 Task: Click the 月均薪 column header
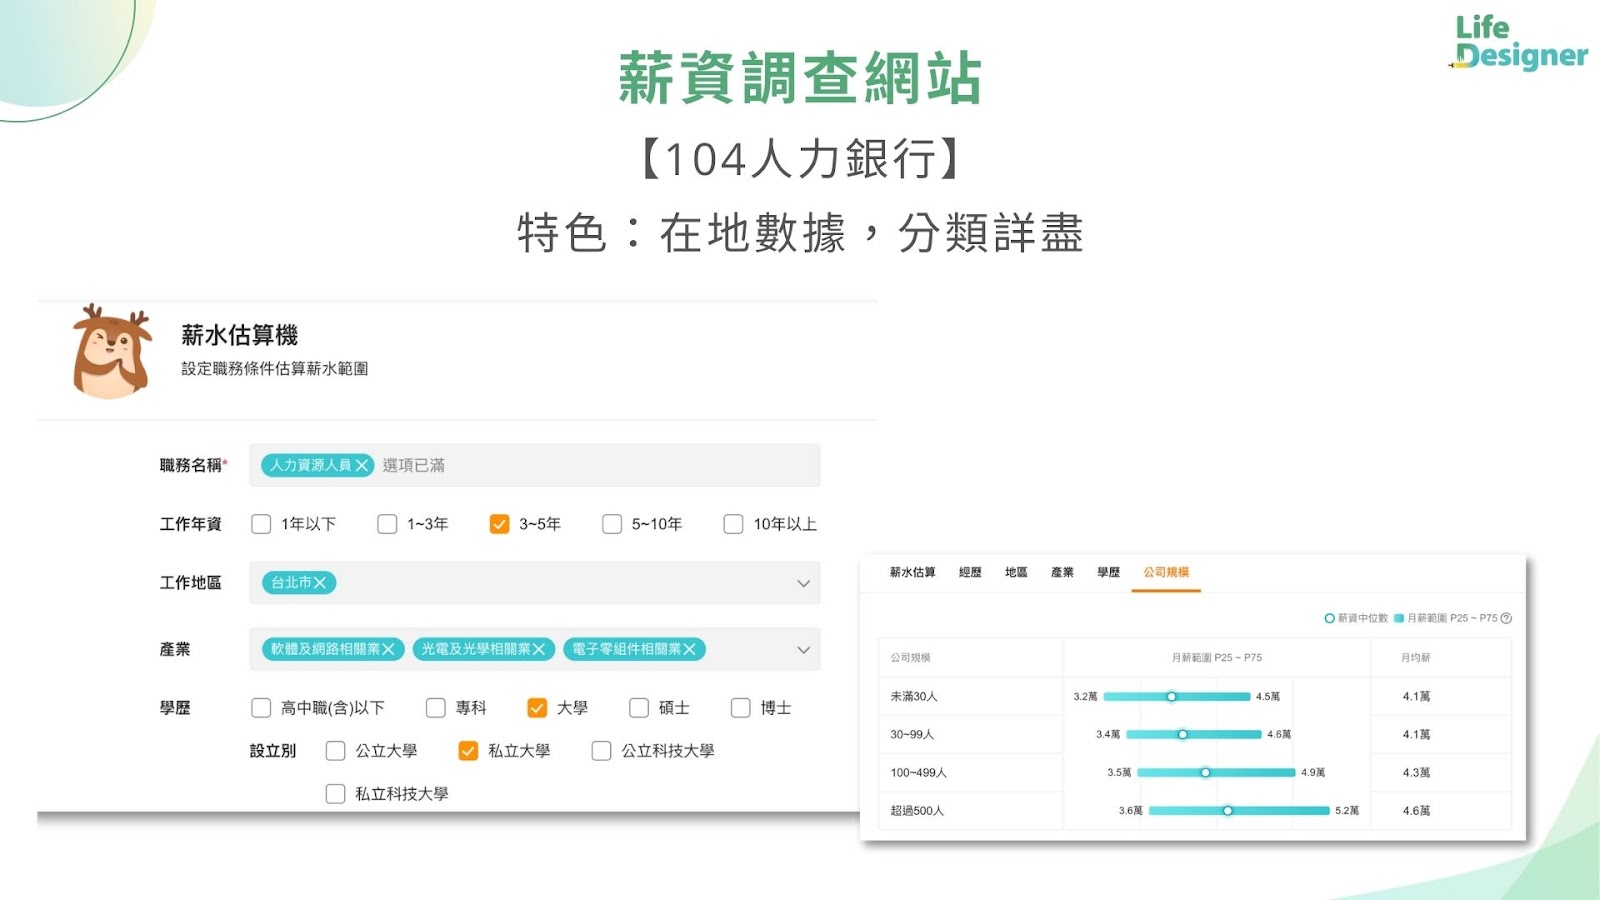click(x=1415, y=658)
